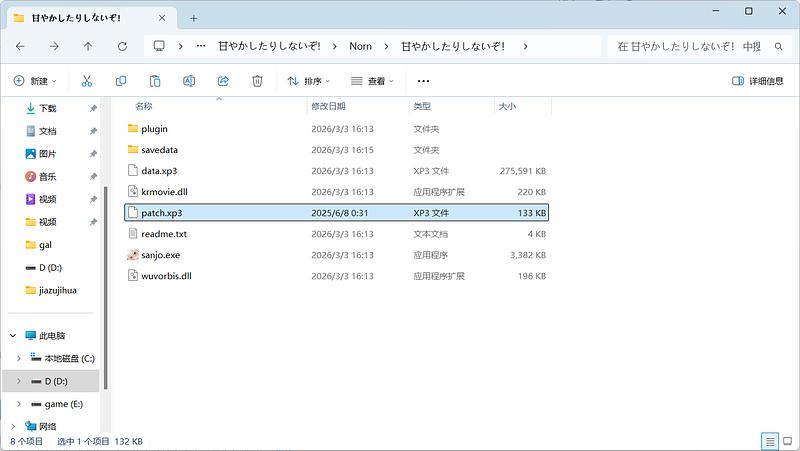Viewport: 800px width, 451px height.
Task: Select the sanjo.exe file
Action: [x=160, y=255]
